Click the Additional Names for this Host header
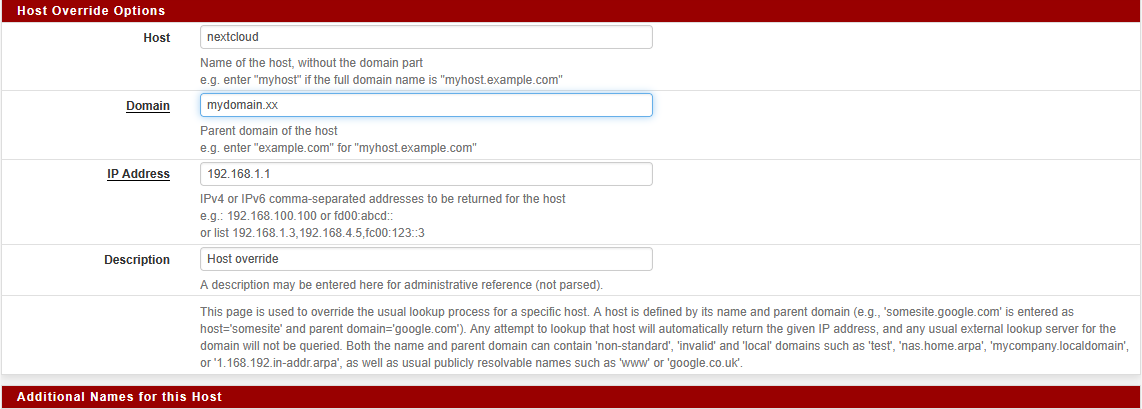The width and height of the screenshot is (1142, 409). pyautogui.click(x=119, y=397)
